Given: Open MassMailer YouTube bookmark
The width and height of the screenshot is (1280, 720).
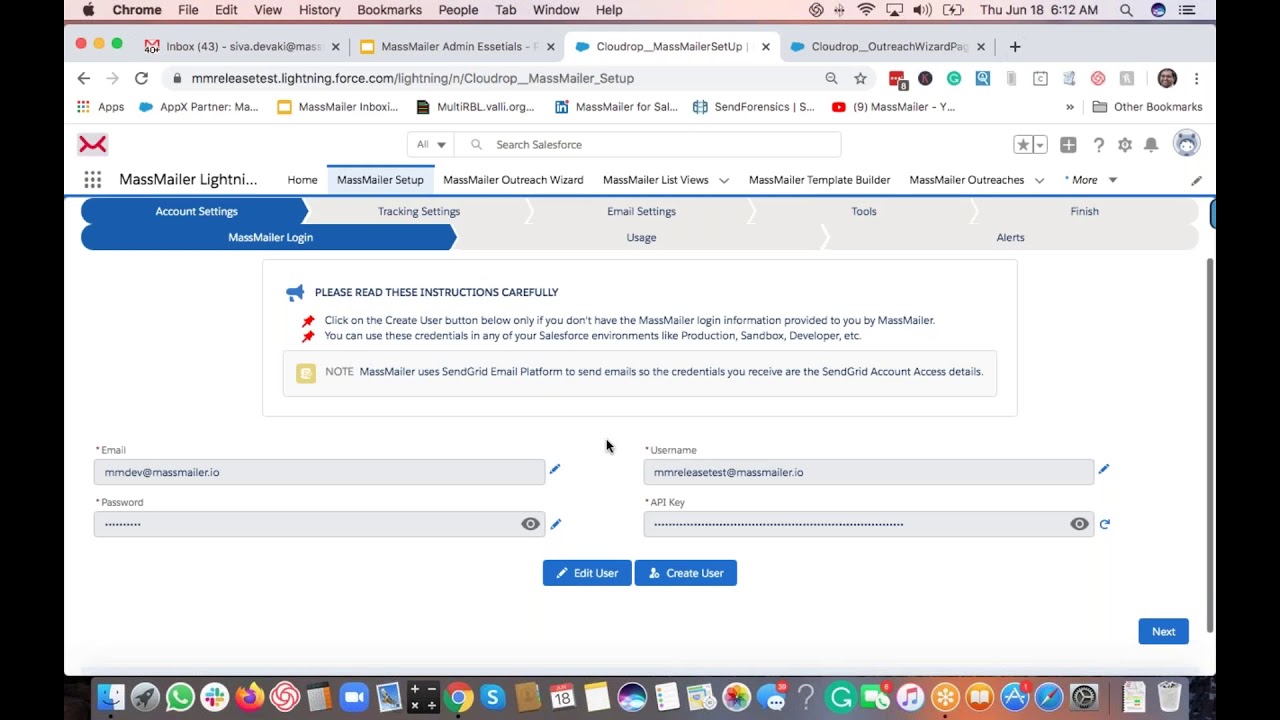Looking at the screenshot, I should click(x=893, y=107).
